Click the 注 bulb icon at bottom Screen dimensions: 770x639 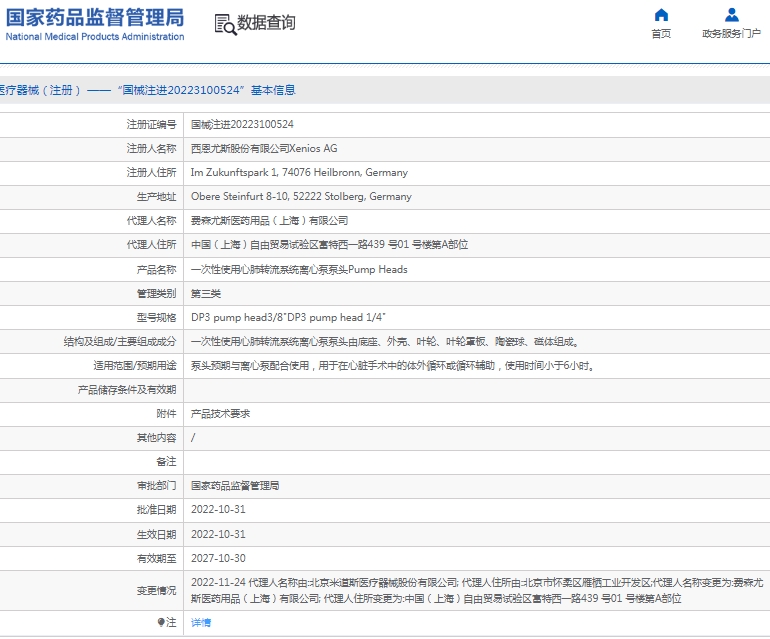pyautogui.click(x=161, y=622)
